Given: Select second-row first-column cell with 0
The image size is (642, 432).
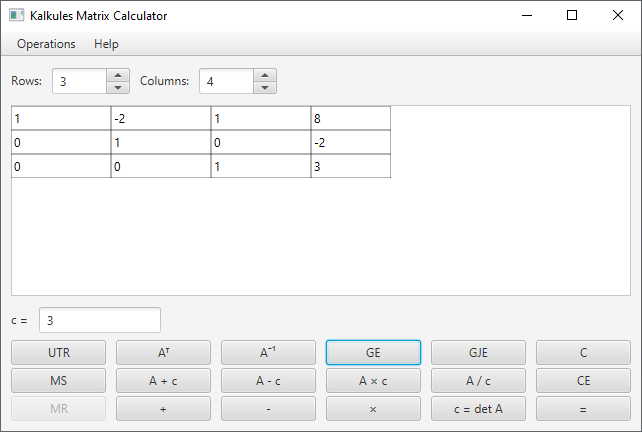Looking at the screenshot, I should point(61,142).
